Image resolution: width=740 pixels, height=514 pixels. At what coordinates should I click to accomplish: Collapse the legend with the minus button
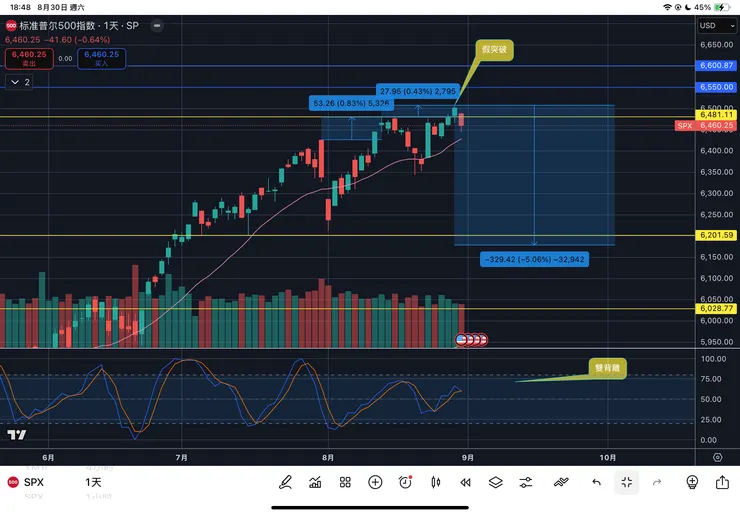pyautogui.click(x=157, y=25)
